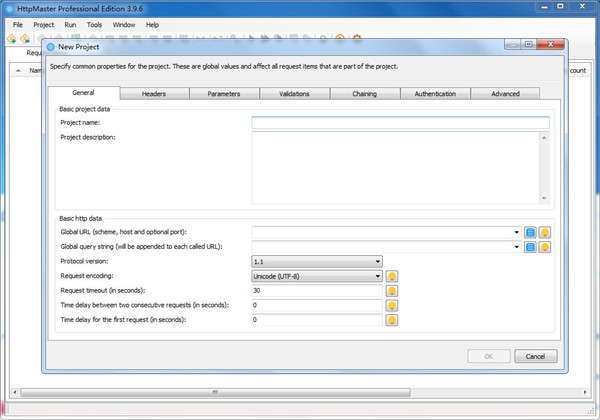Select the General tab
This screenshot has height=420, width=600.
tap(83, 93)
